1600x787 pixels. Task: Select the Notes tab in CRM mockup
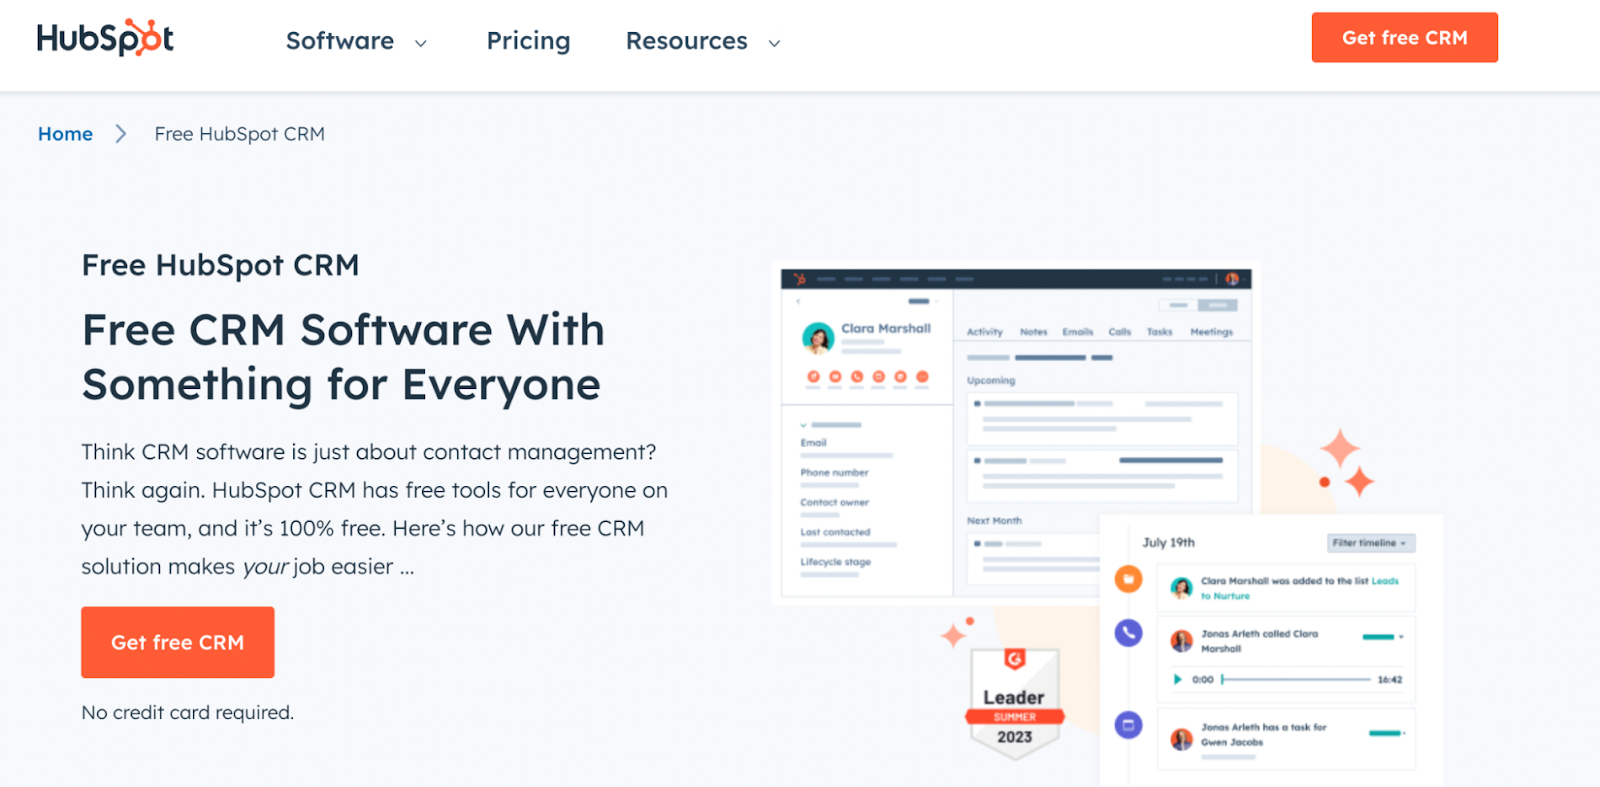click(1033, 332)
